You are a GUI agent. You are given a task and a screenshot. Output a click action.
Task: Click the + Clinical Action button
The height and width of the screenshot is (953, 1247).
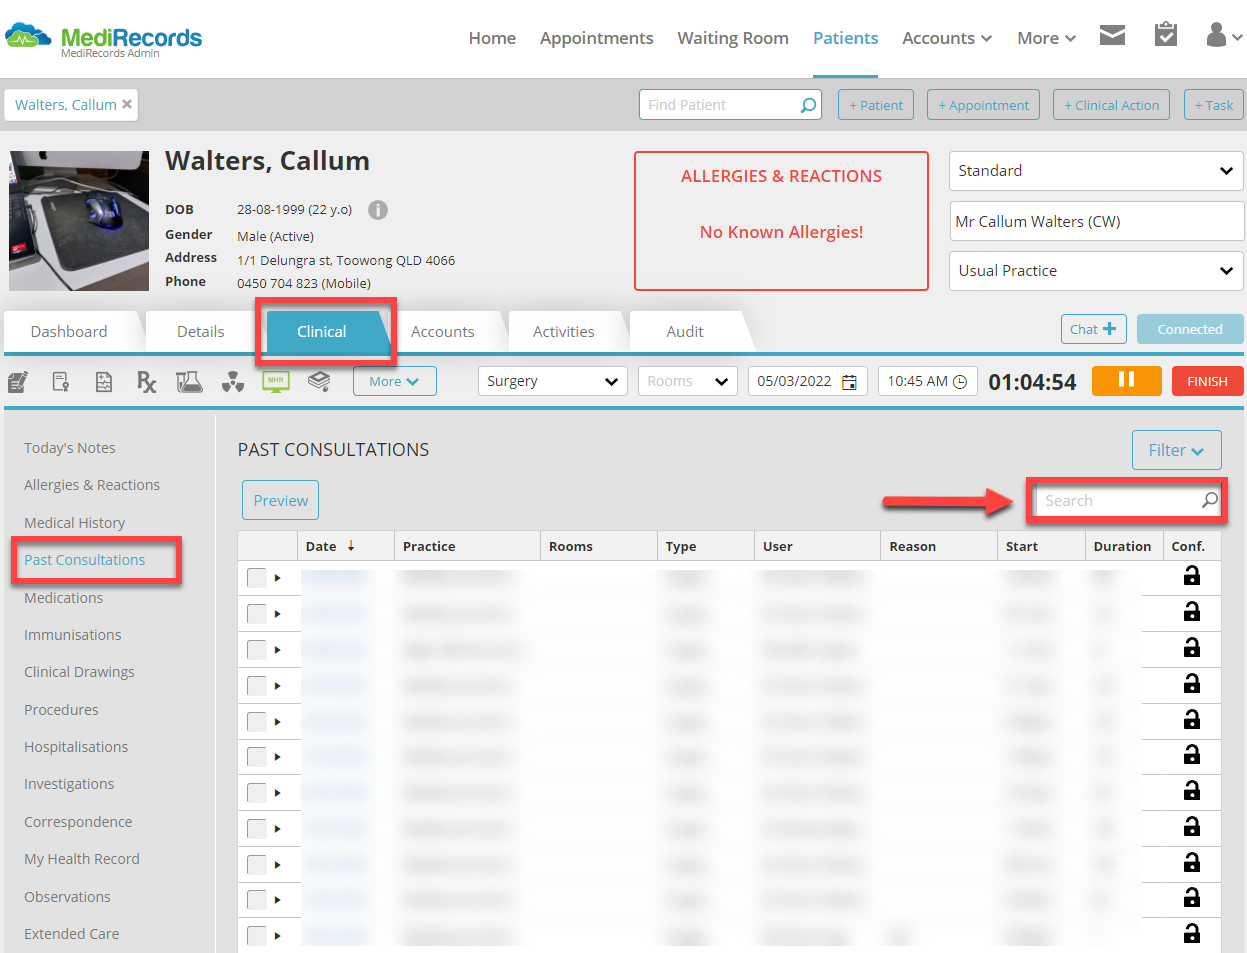pyautogui.click(x=1111, y=105)
